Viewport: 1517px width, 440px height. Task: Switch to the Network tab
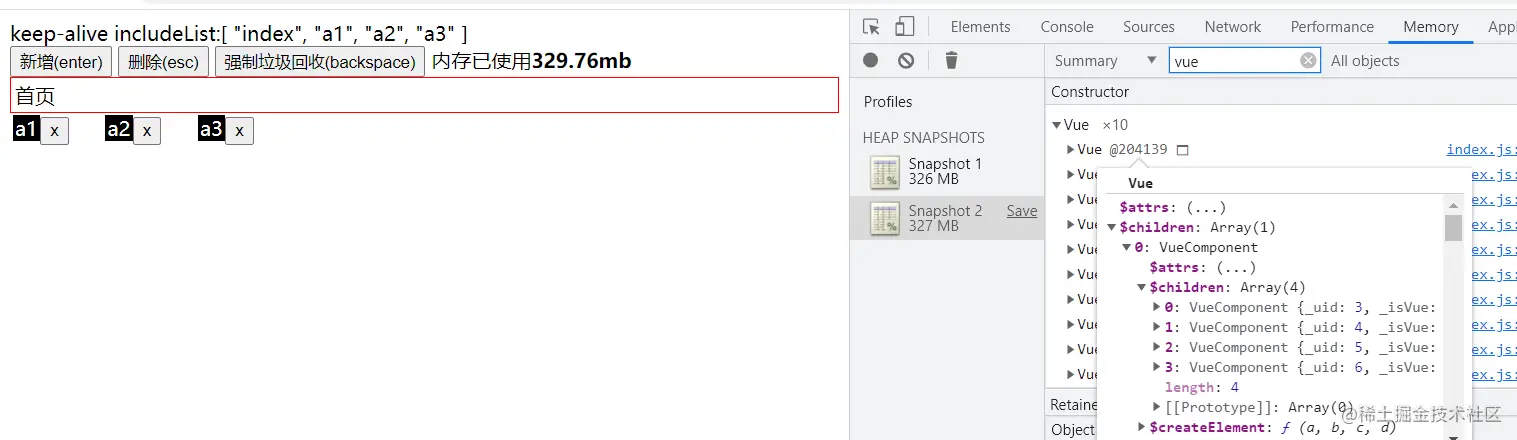point(1232,27)
